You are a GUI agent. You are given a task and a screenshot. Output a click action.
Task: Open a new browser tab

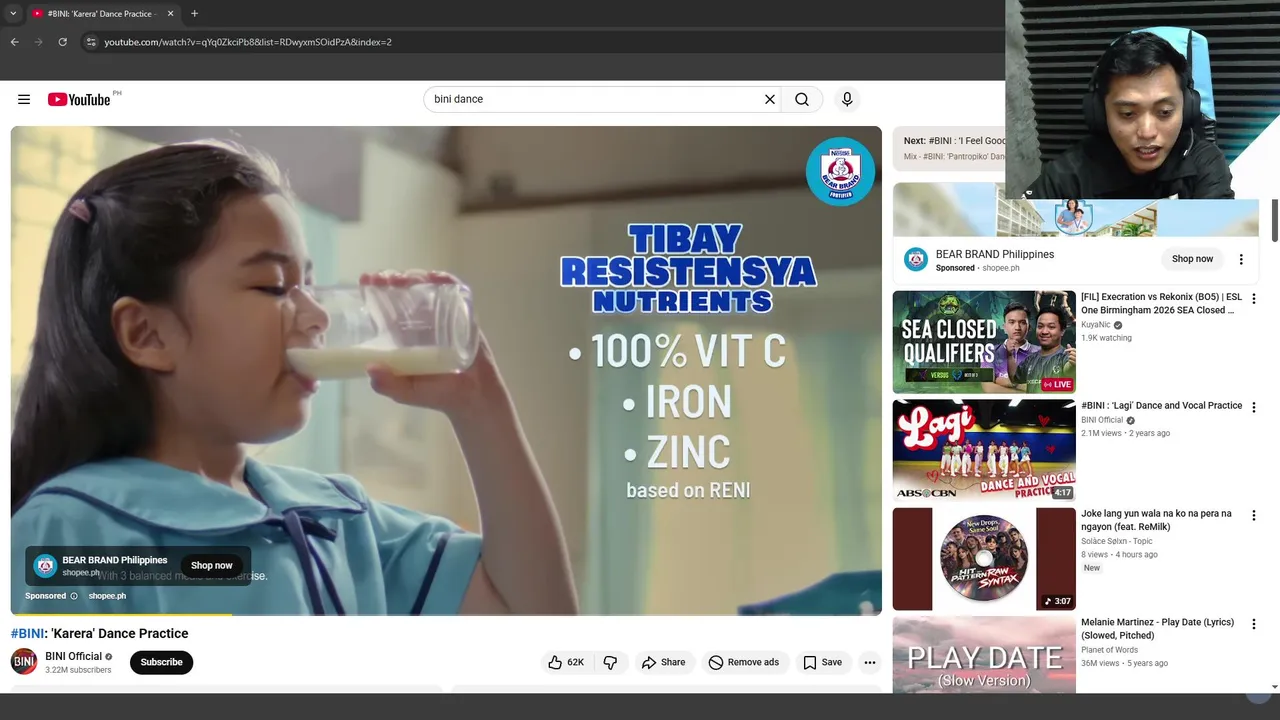tap(194, 14)
